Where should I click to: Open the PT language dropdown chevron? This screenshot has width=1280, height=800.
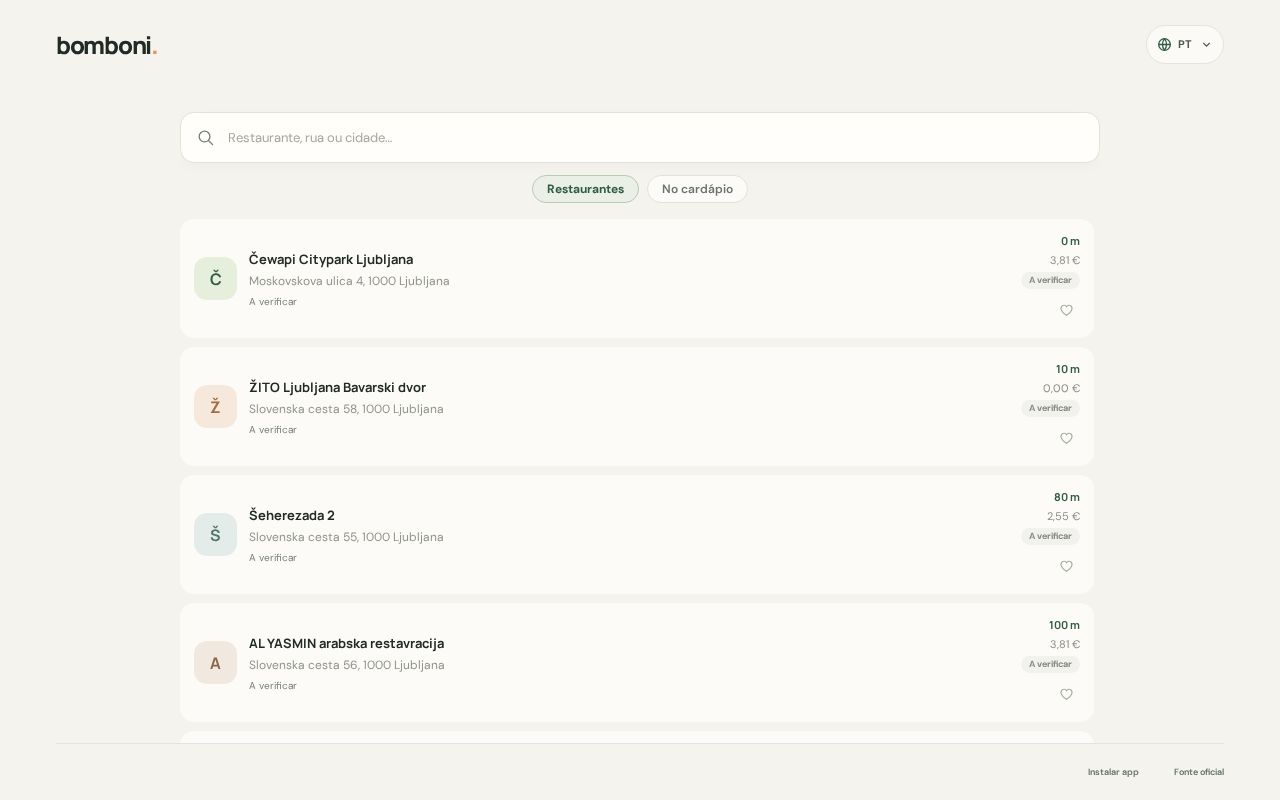pos(1206,45)
